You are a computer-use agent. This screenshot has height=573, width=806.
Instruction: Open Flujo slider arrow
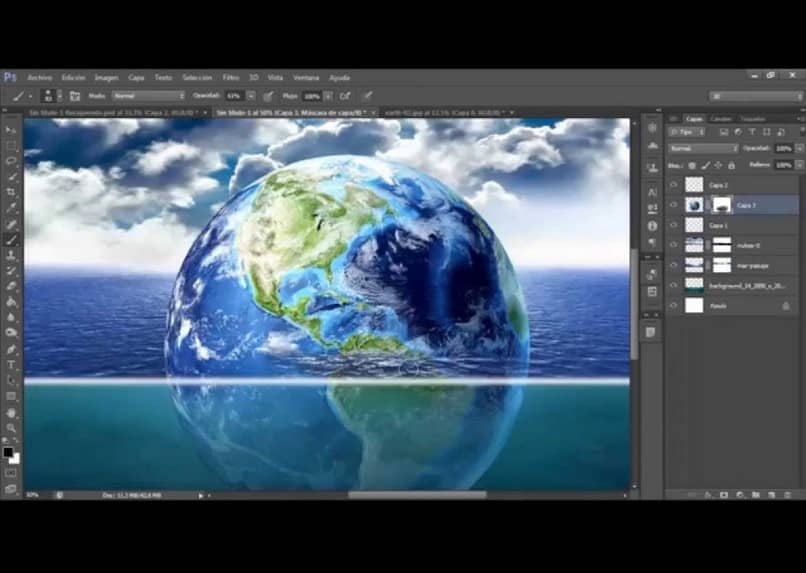(328, 96)
